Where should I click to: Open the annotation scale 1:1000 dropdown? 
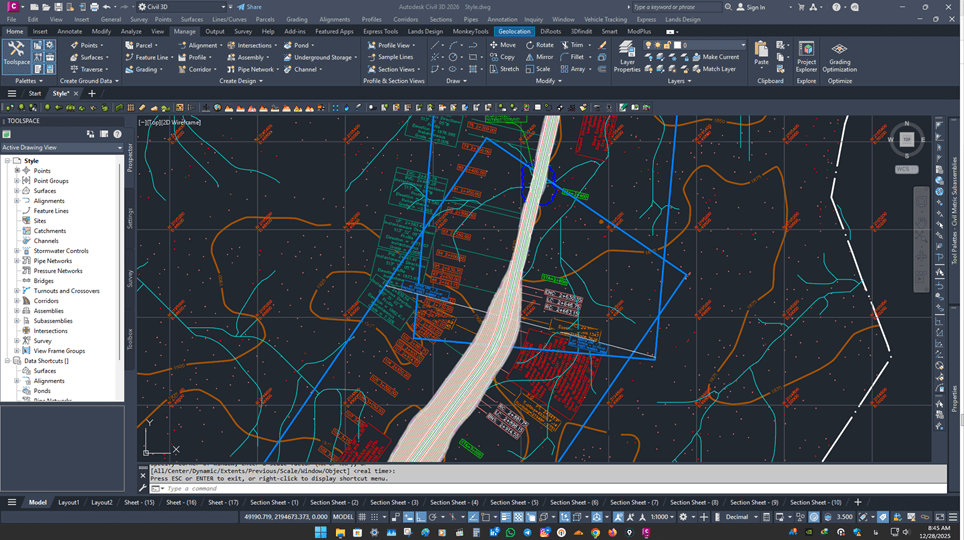click(663, 517)
